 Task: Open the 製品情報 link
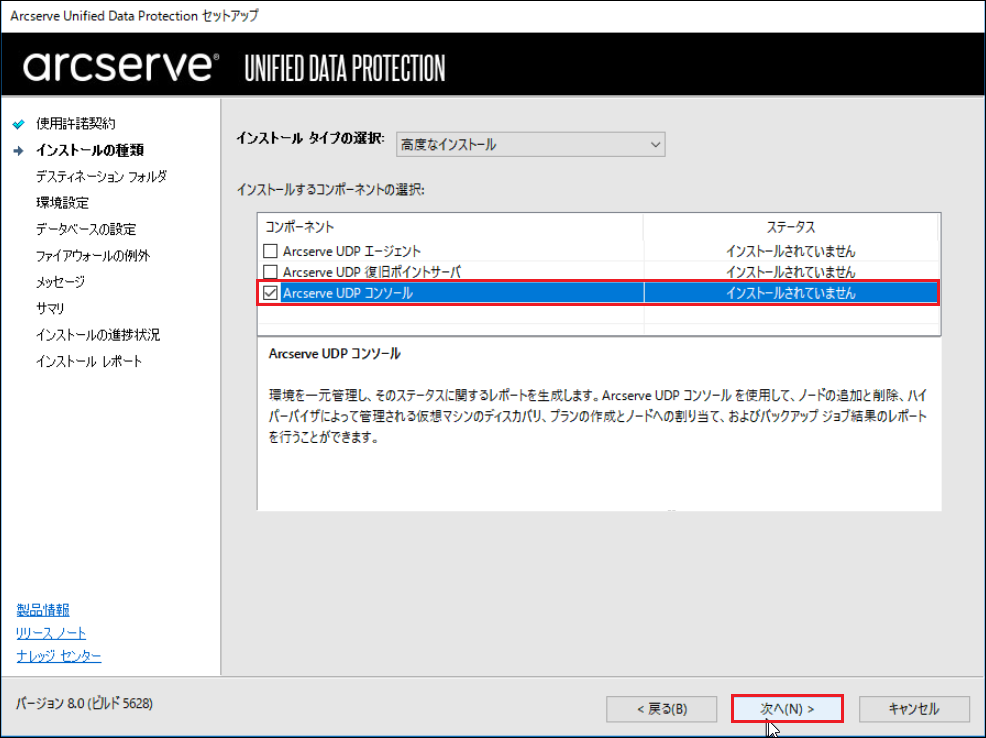pyautogui.click(x=43, y=610)
